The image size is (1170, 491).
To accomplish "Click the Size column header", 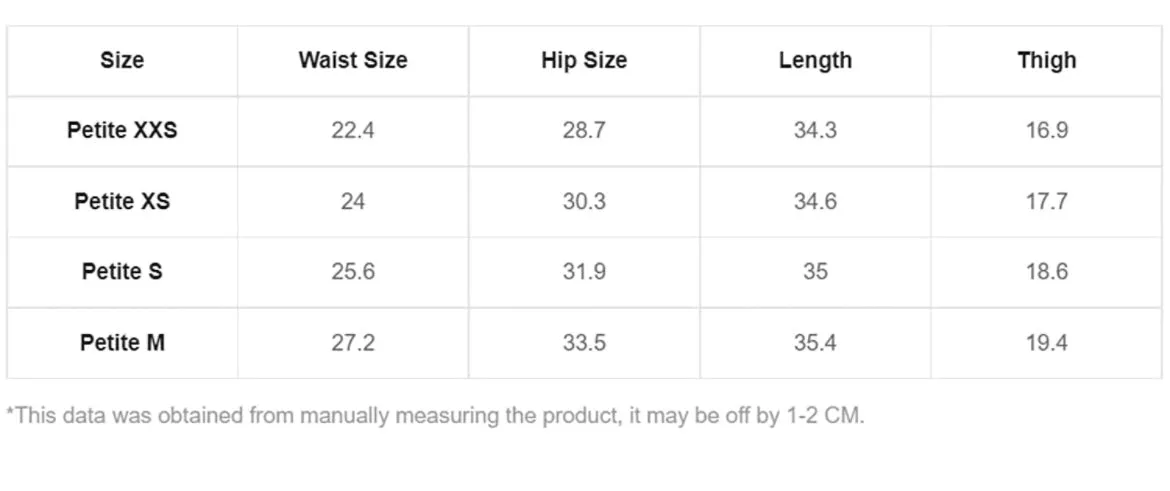I will 122,60.
